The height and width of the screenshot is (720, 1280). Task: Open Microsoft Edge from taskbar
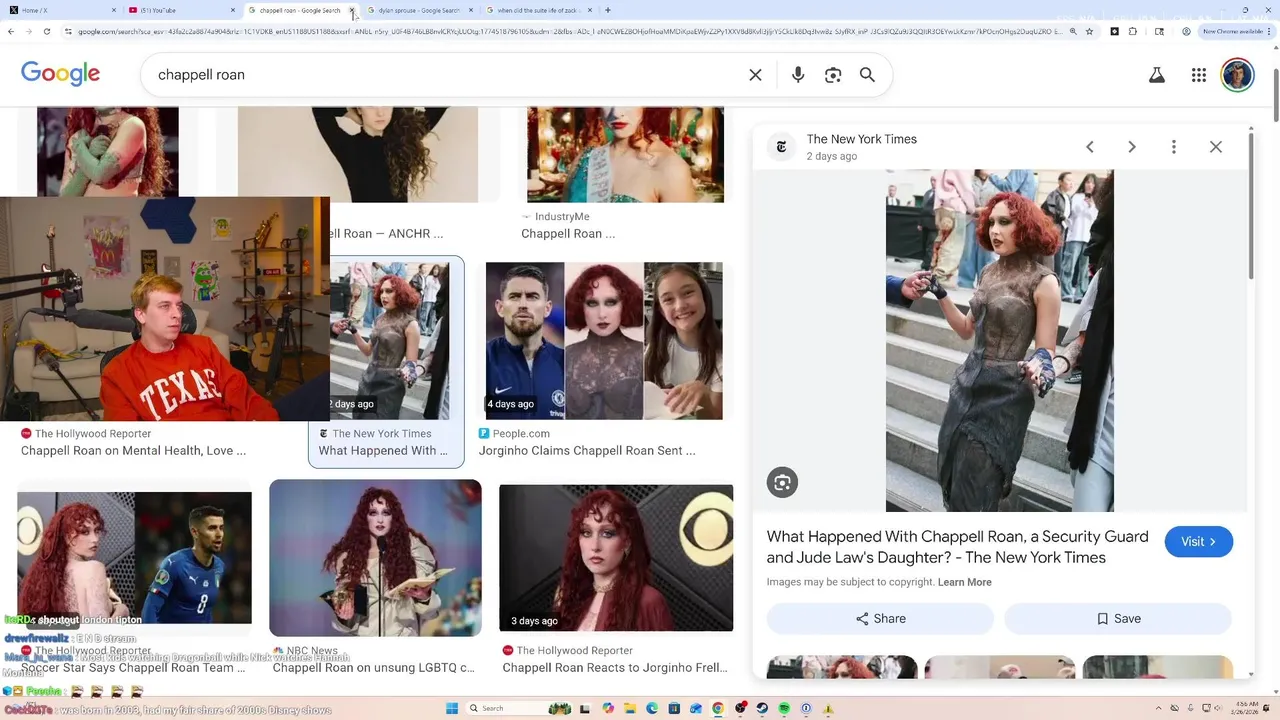click(x=652, y=708)
